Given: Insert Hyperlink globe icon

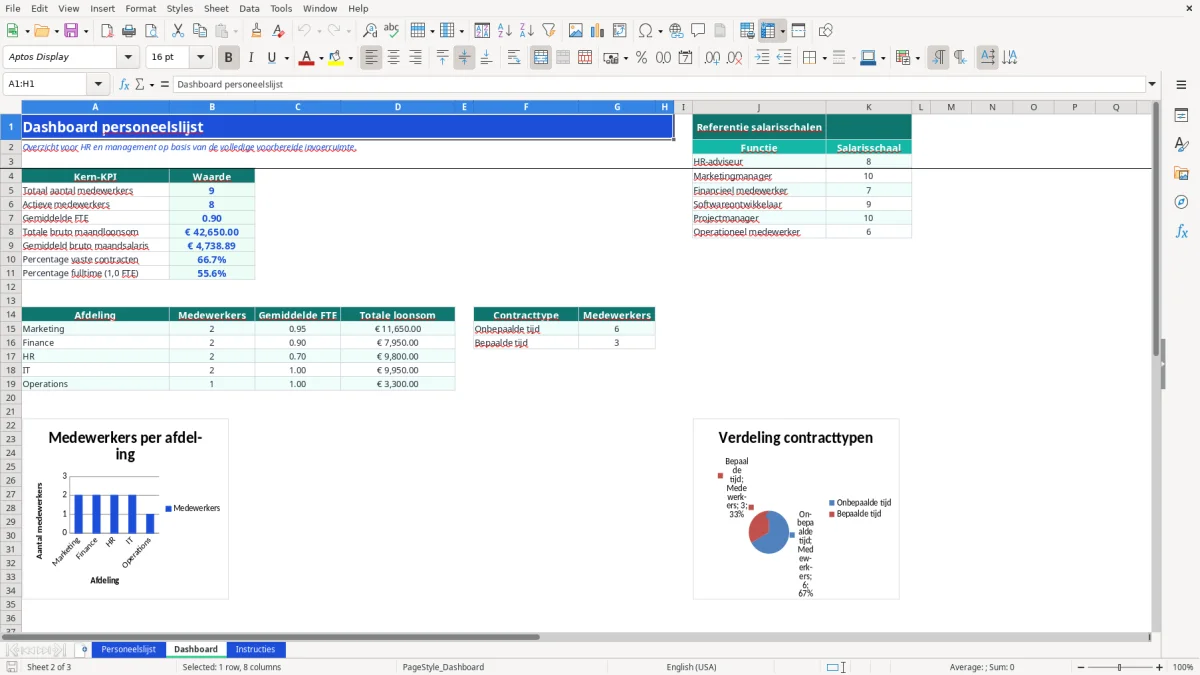Looking at the screenshot, I should point(676,31).
